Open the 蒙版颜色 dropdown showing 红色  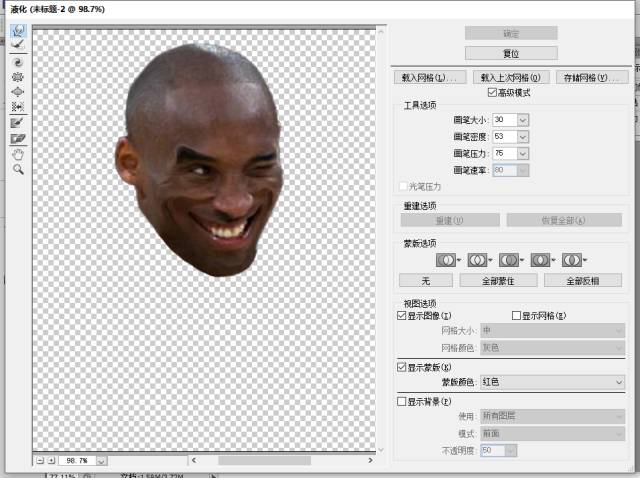coord(552,382)
